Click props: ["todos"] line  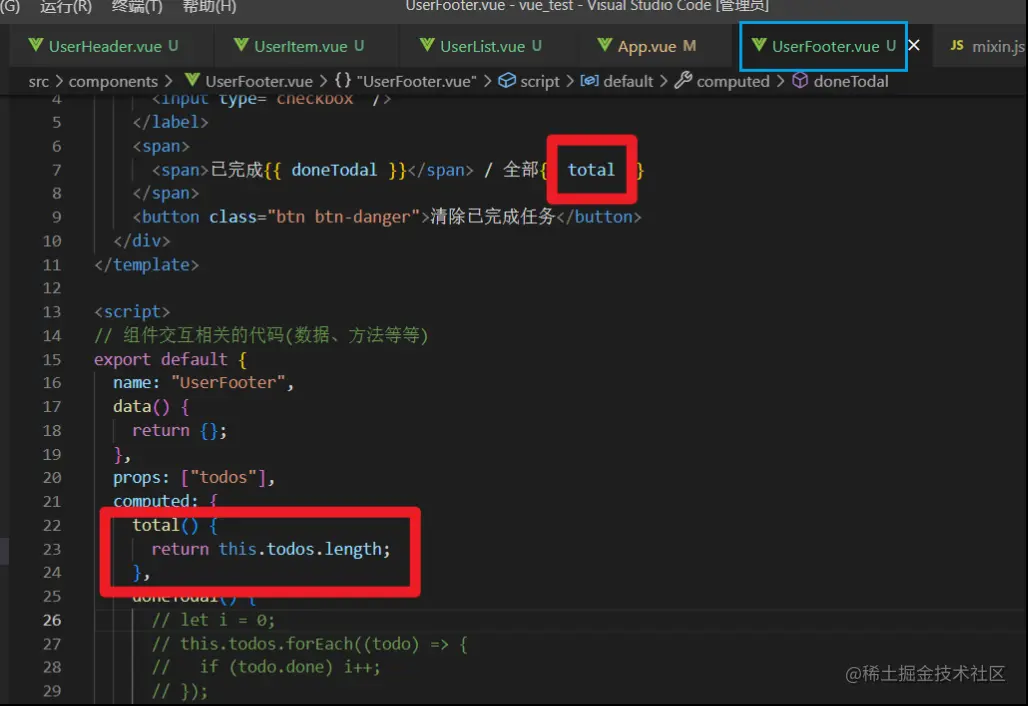194,478
